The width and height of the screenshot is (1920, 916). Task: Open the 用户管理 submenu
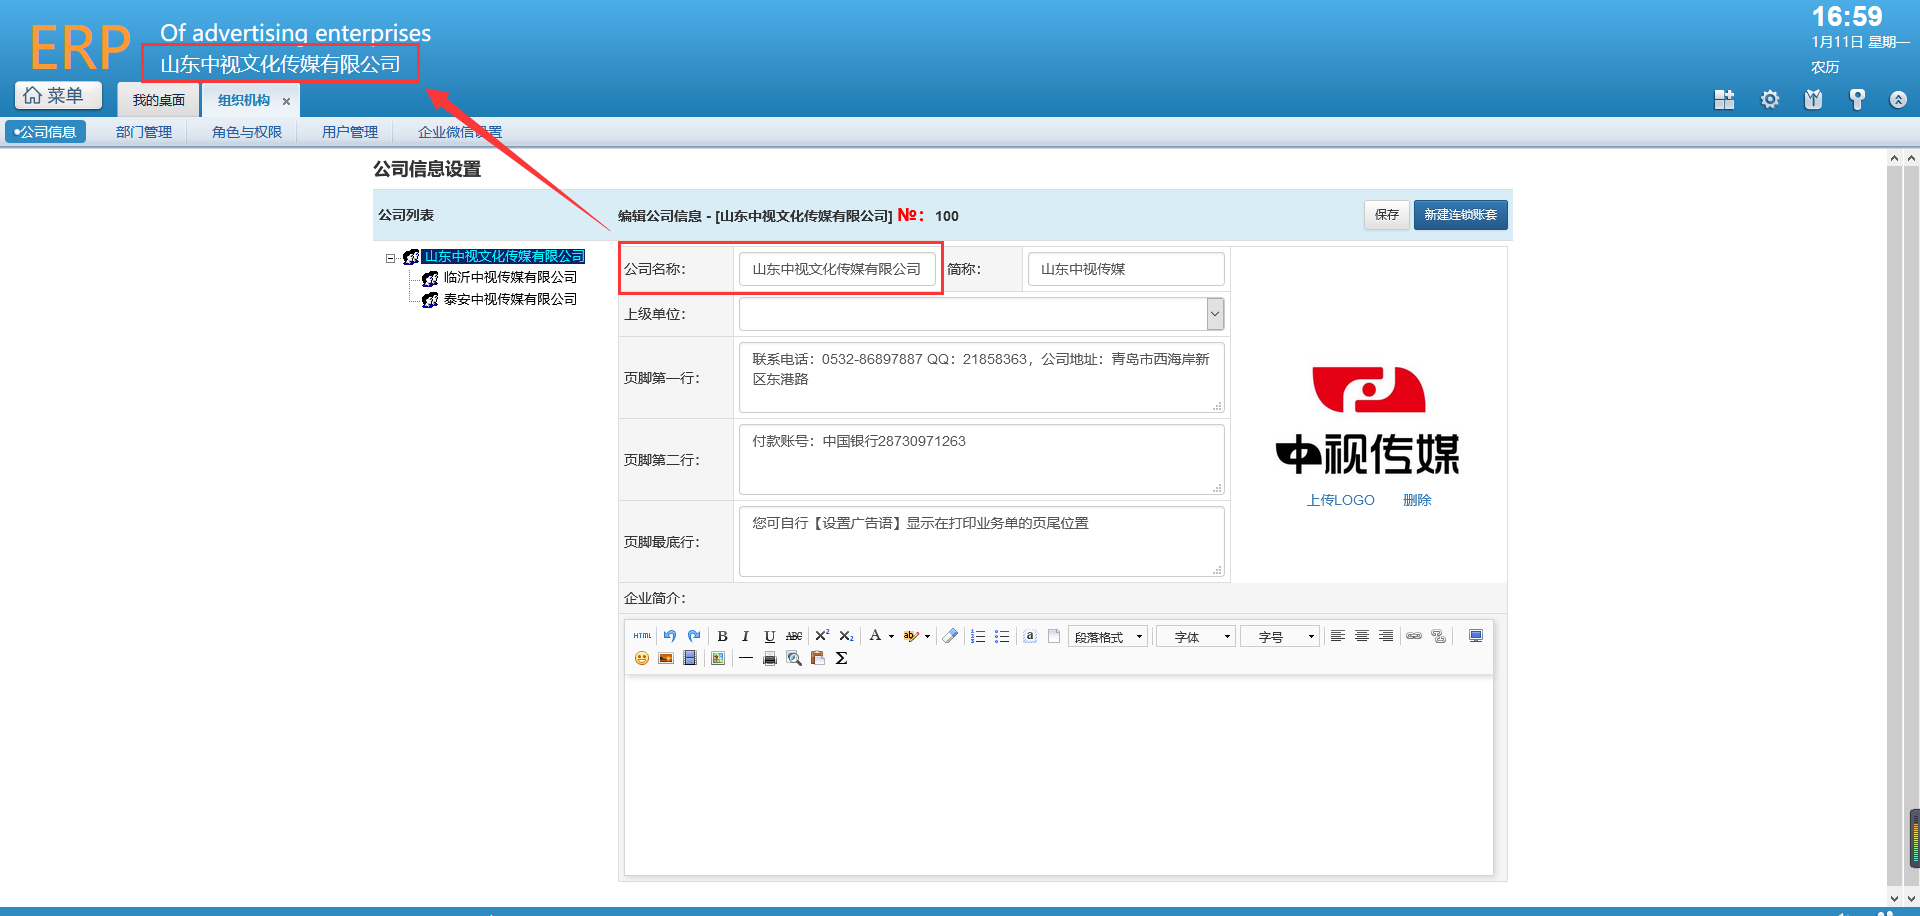[x=350, y=131]
